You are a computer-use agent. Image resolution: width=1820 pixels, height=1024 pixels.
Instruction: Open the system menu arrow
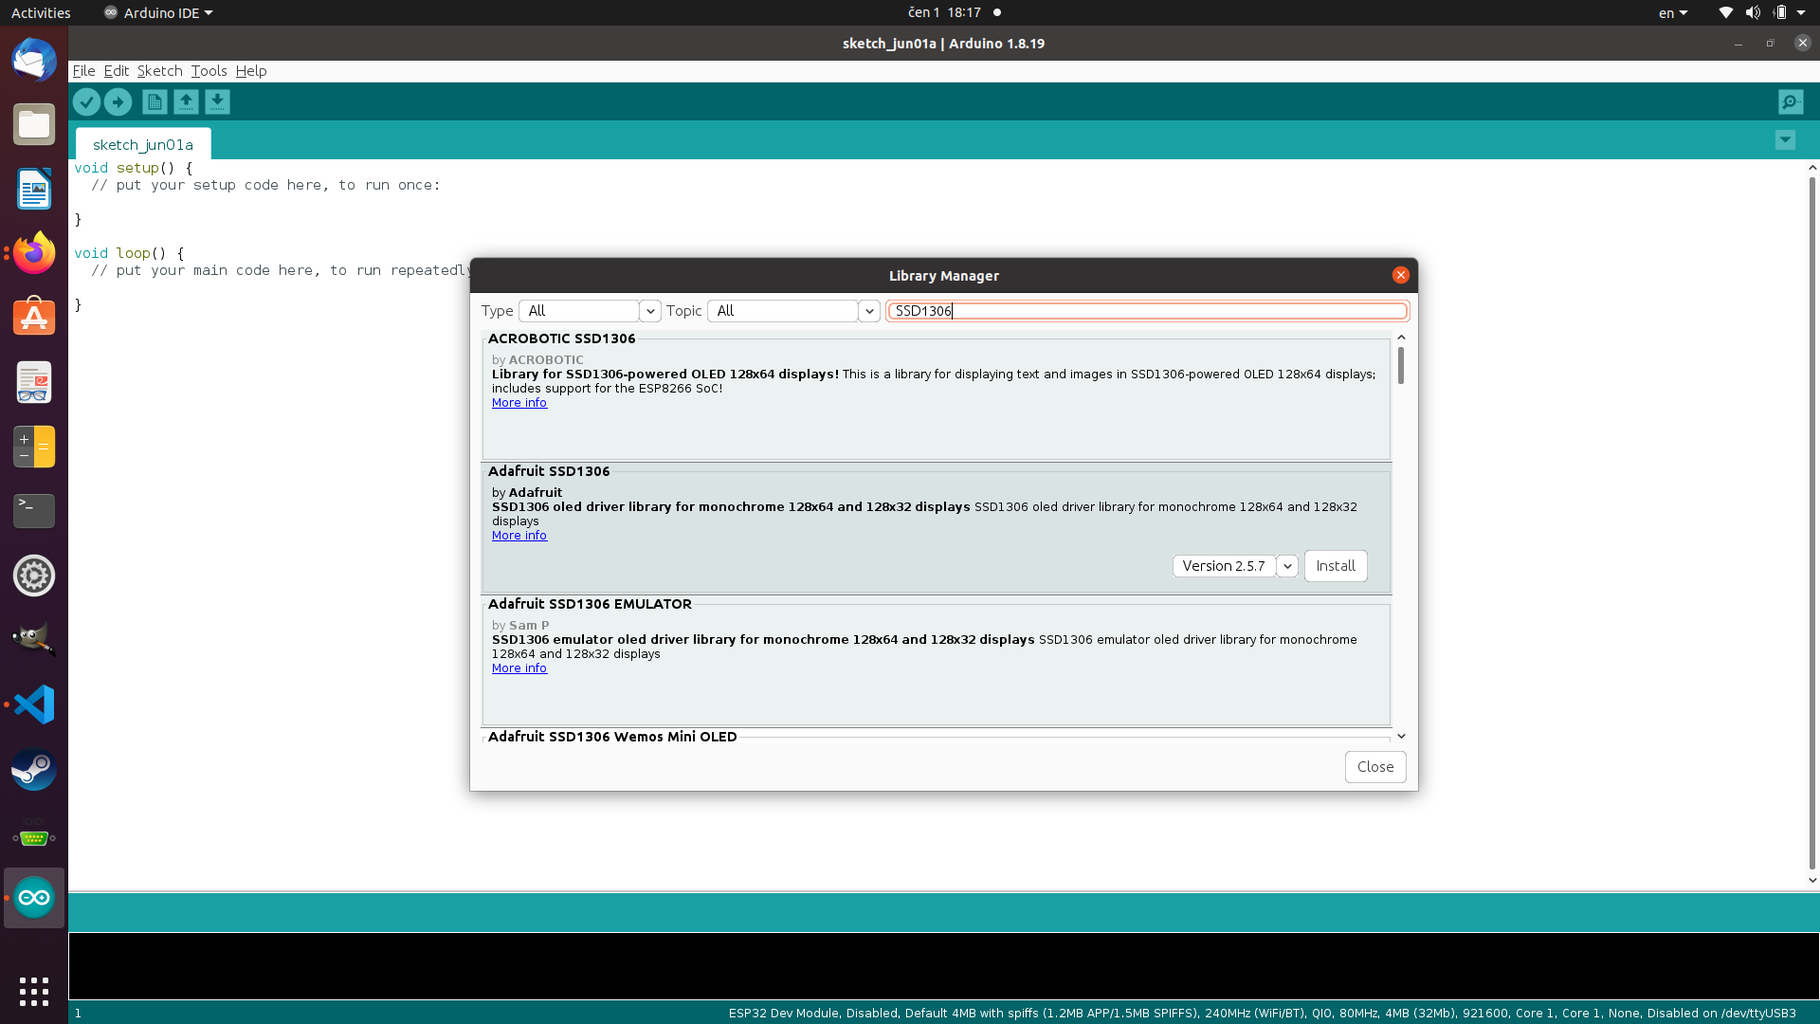1801,13
